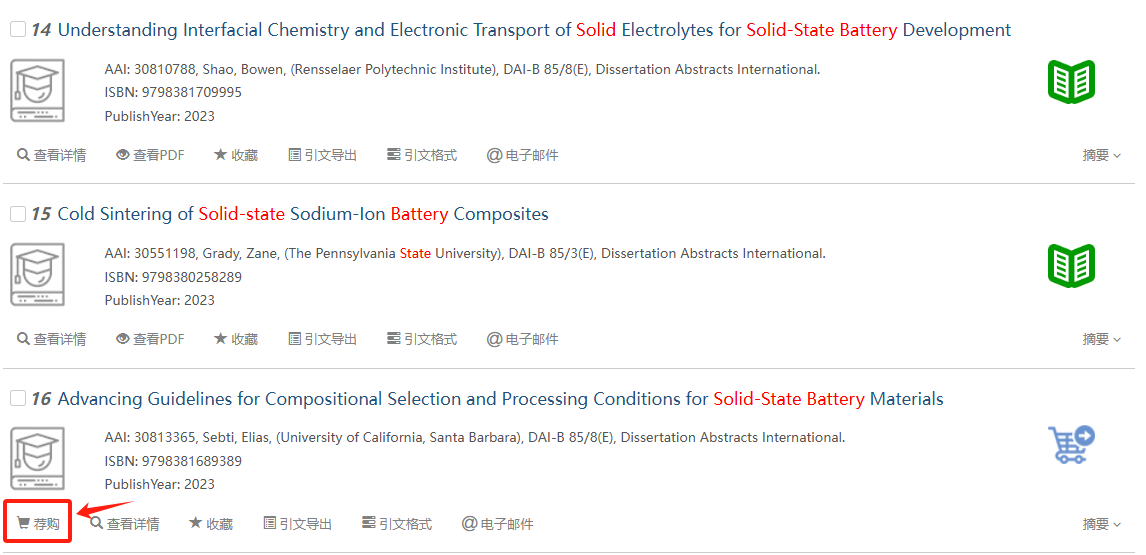Email (电子邮件) record 16
Screen dimensions: 1146x555
[x=497, y=524]
